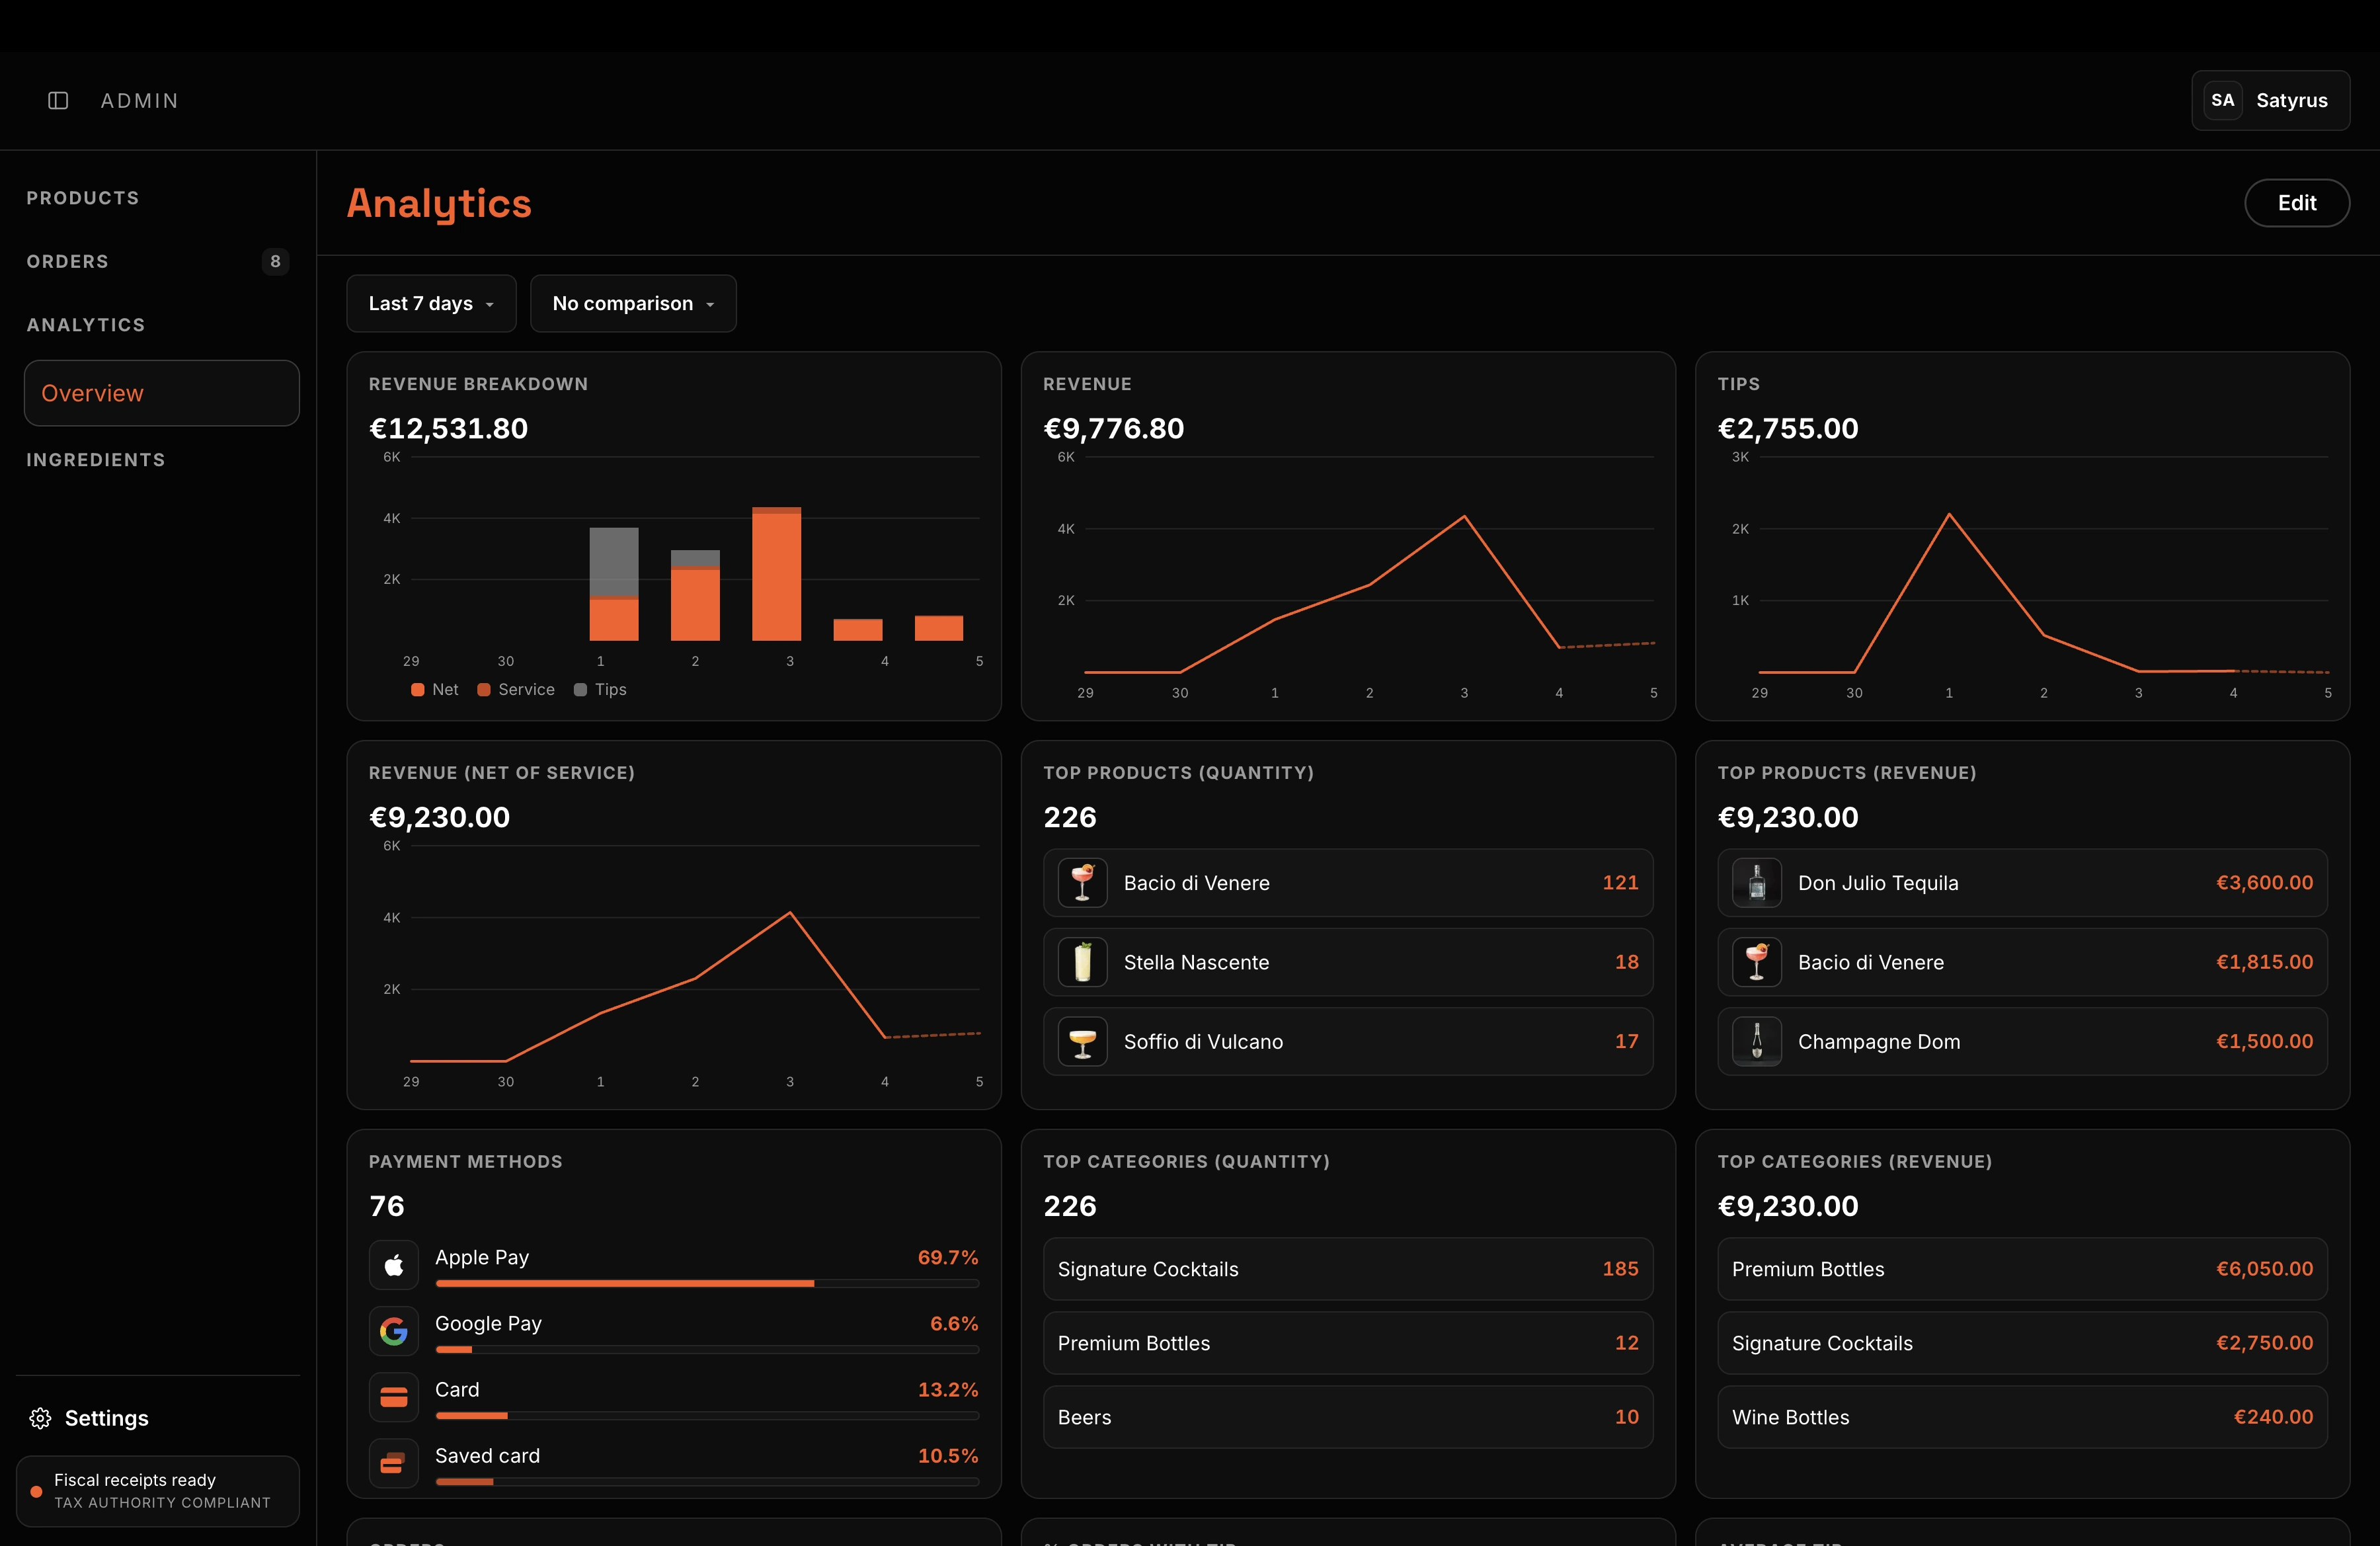Screen dimensions: 2380x1546
Task: Click the Premium Bottles 12 row
Action: [1348, 1343]
